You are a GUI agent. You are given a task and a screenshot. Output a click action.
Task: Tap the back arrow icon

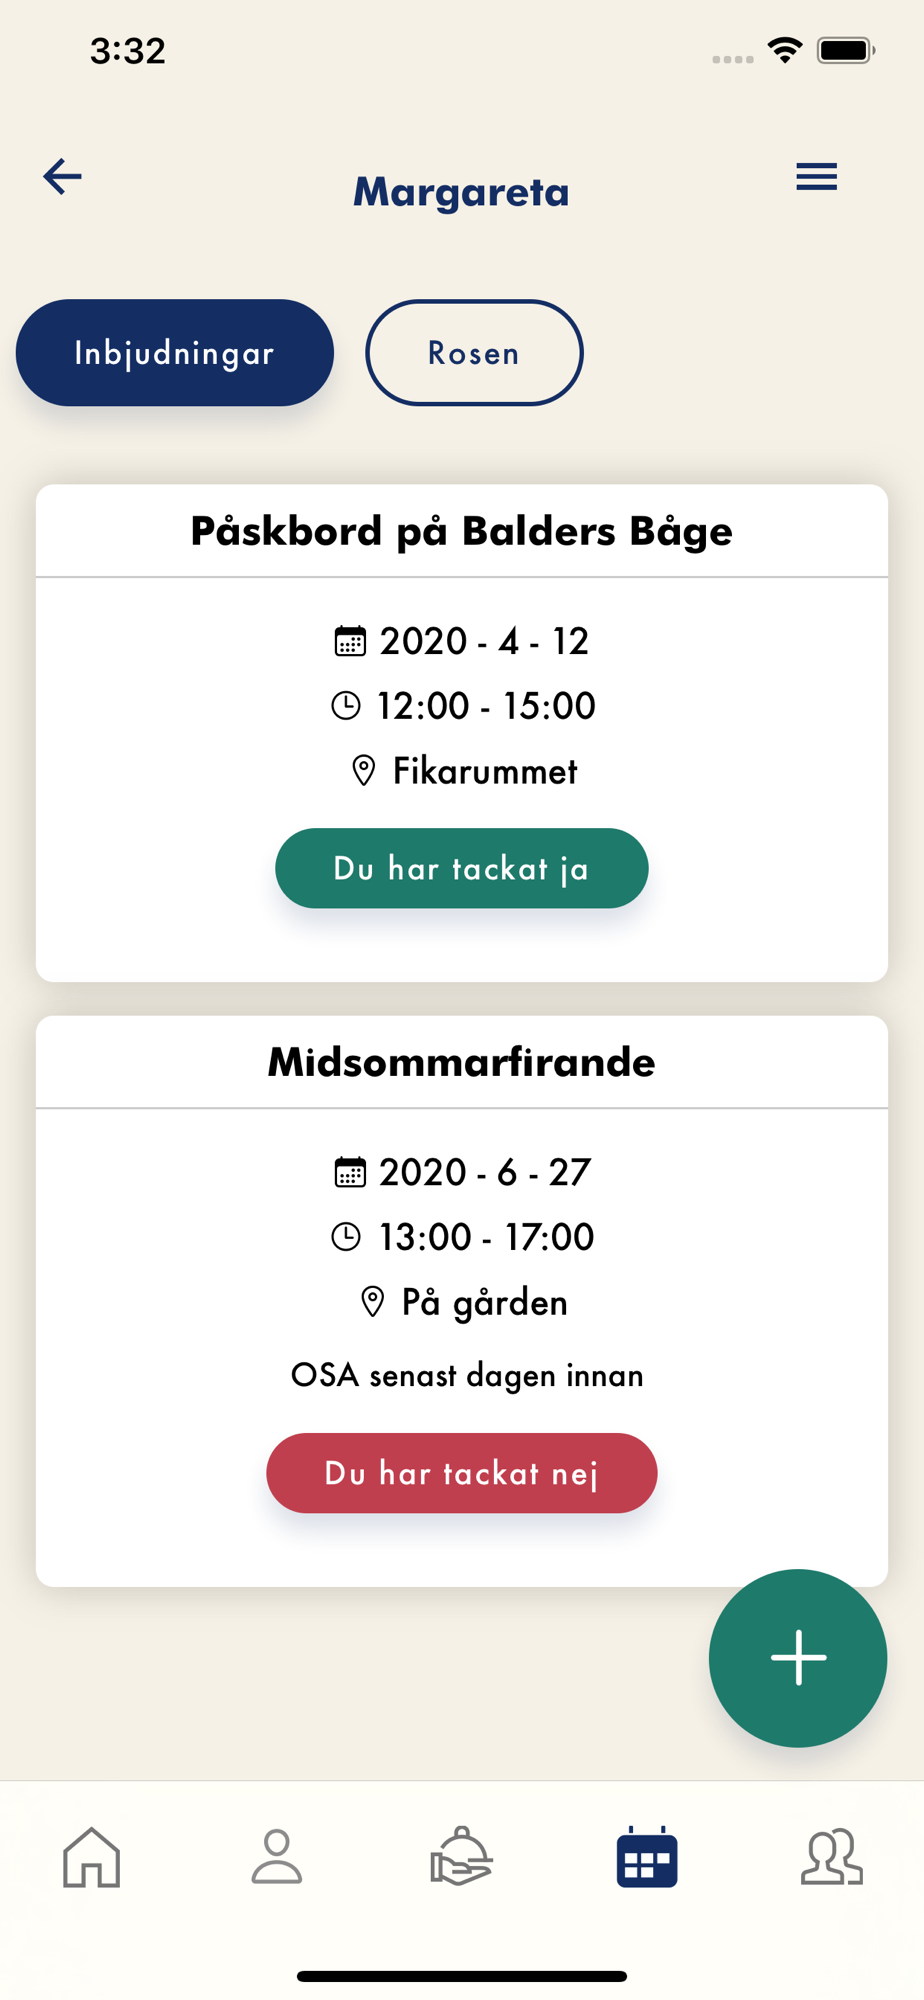pyautogui.click(x=62, y=177)
